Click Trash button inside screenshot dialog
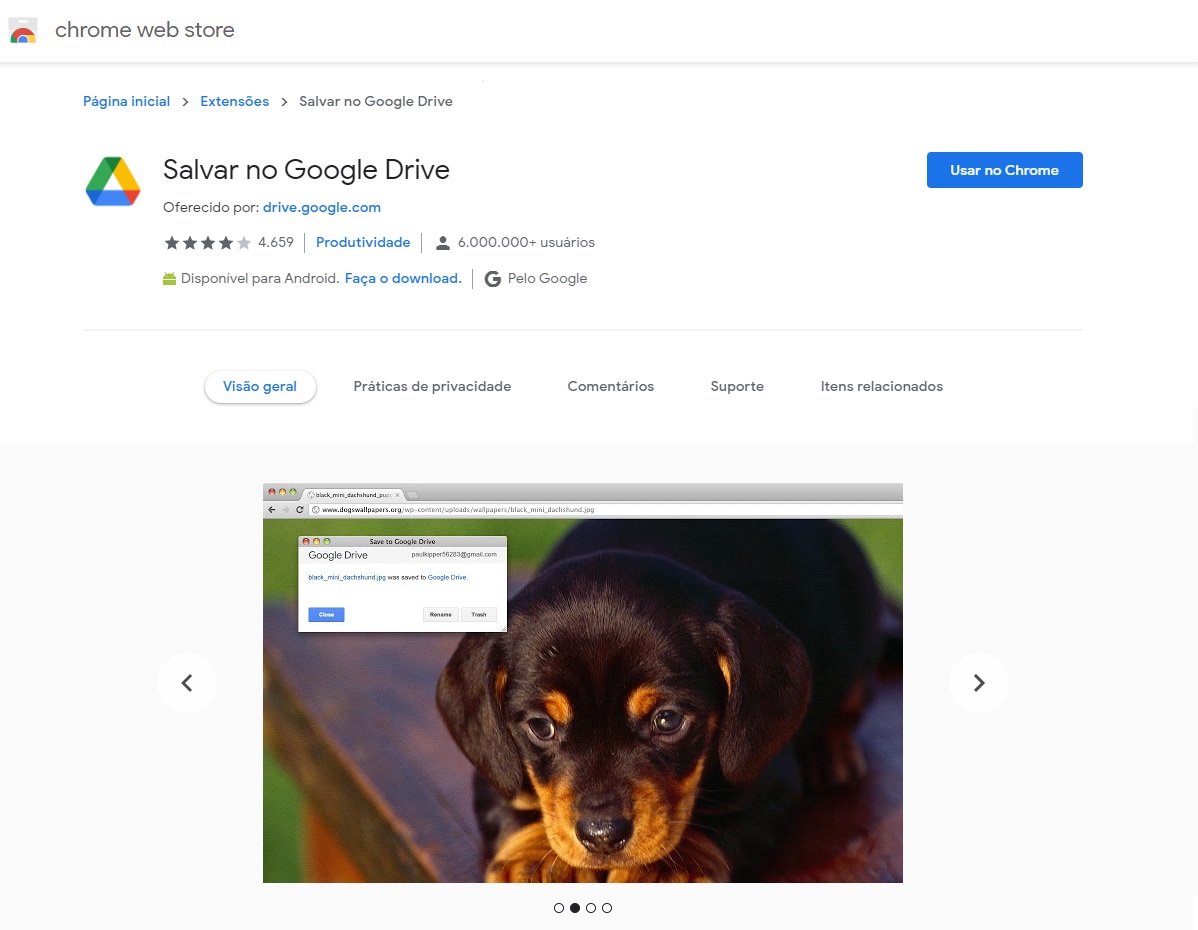 coord(479,614)
